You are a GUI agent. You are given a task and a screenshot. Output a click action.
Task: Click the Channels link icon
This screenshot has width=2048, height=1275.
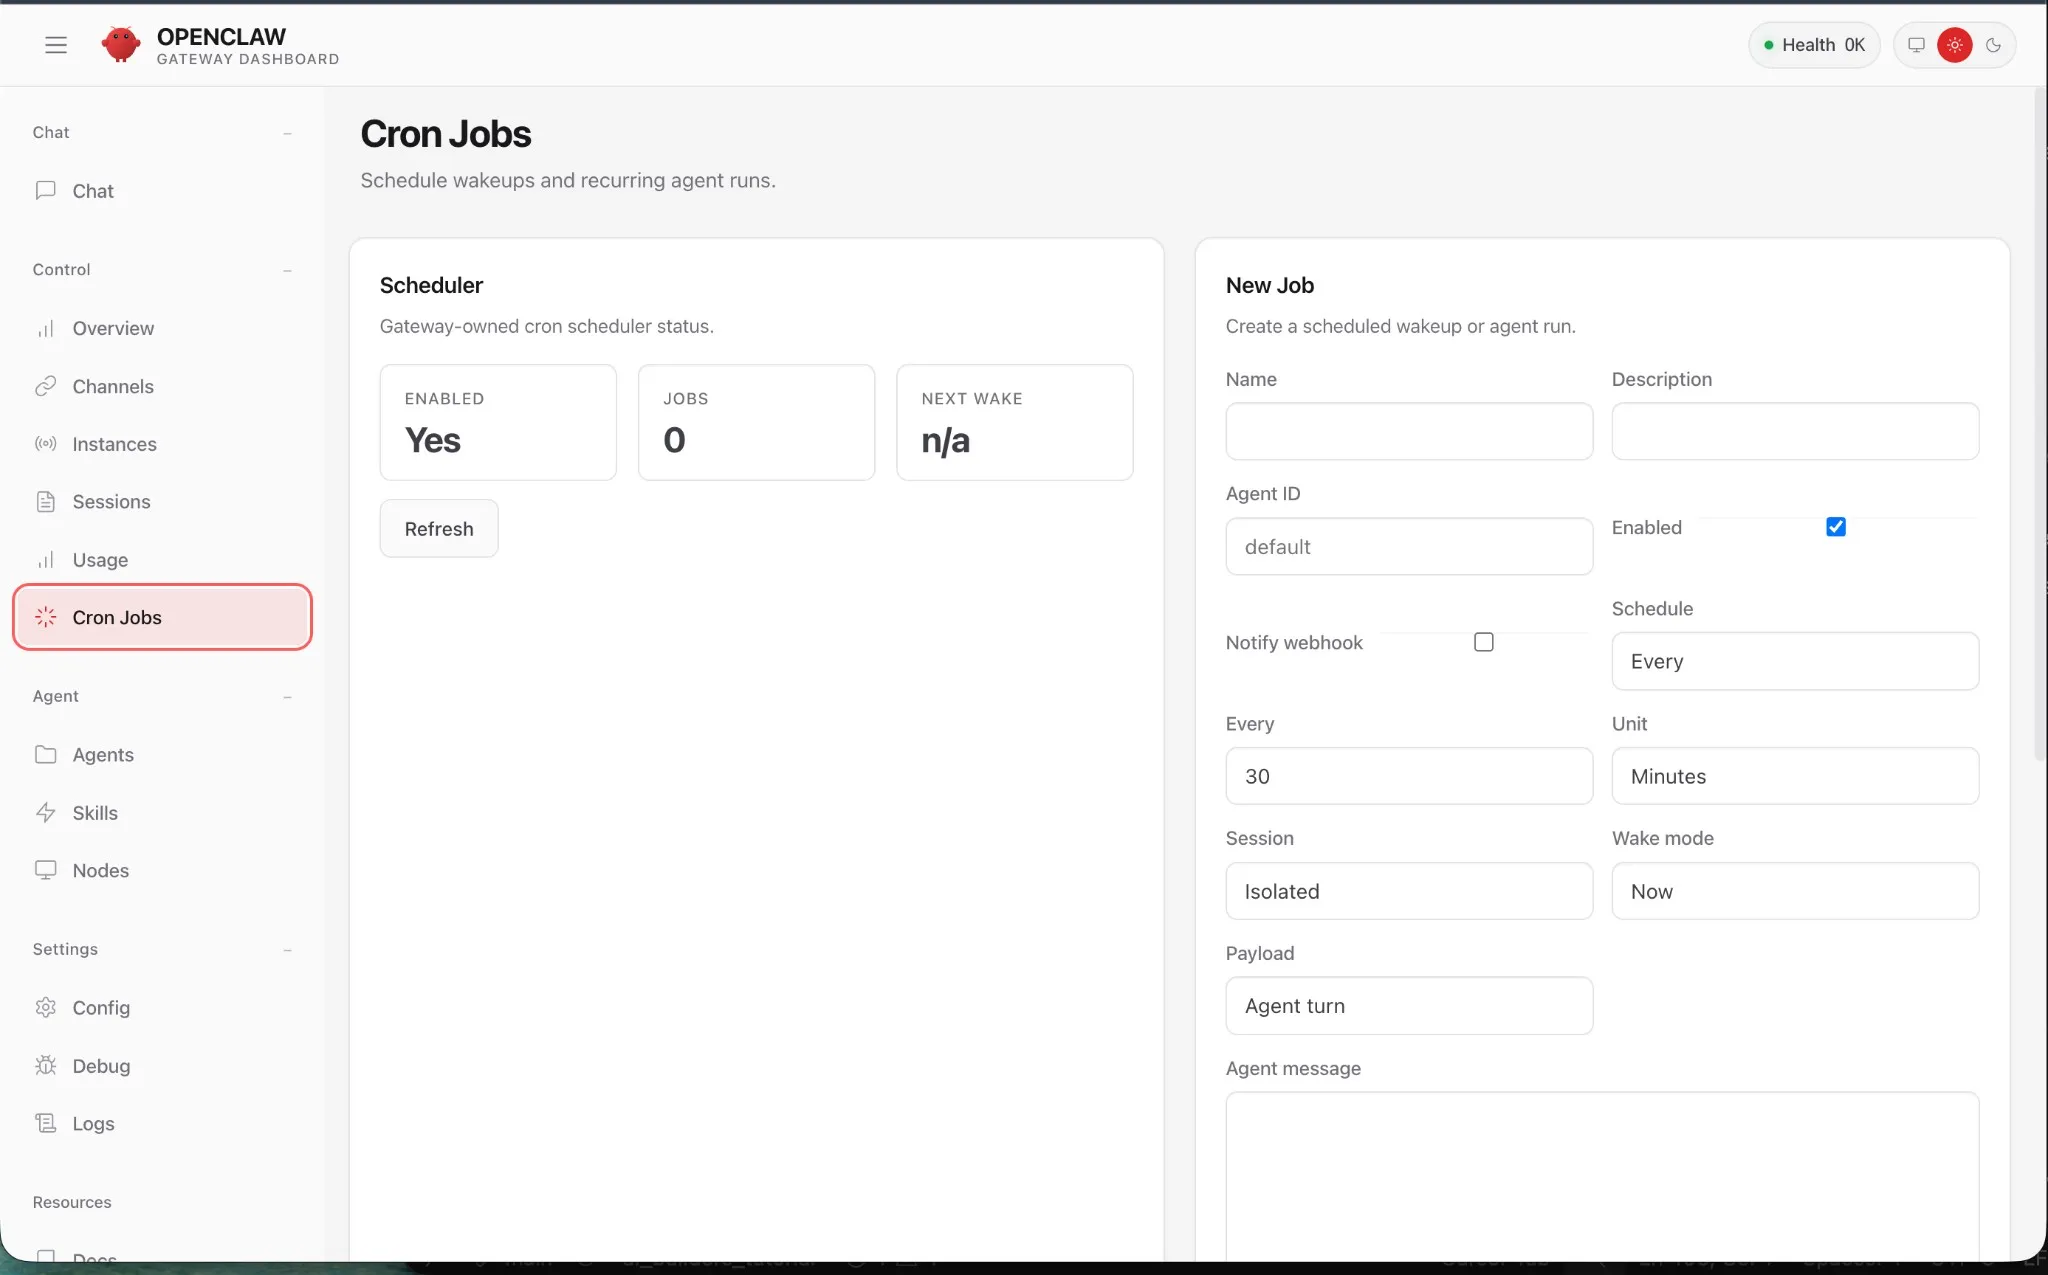(x=45, y=386)
